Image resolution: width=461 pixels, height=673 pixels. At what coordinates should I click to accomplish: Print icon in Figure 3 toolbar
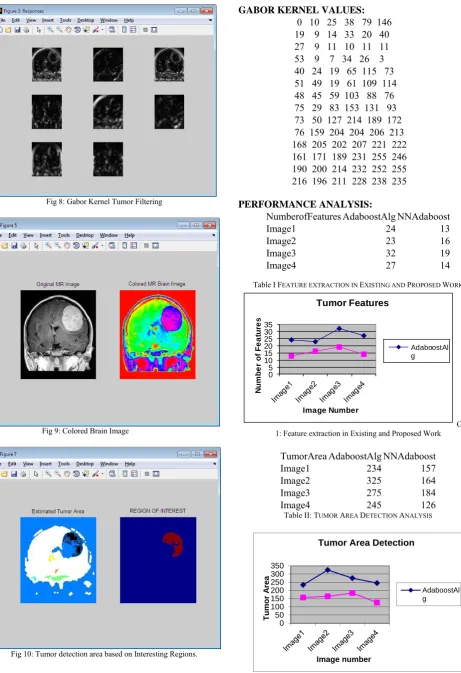(26, 30)
